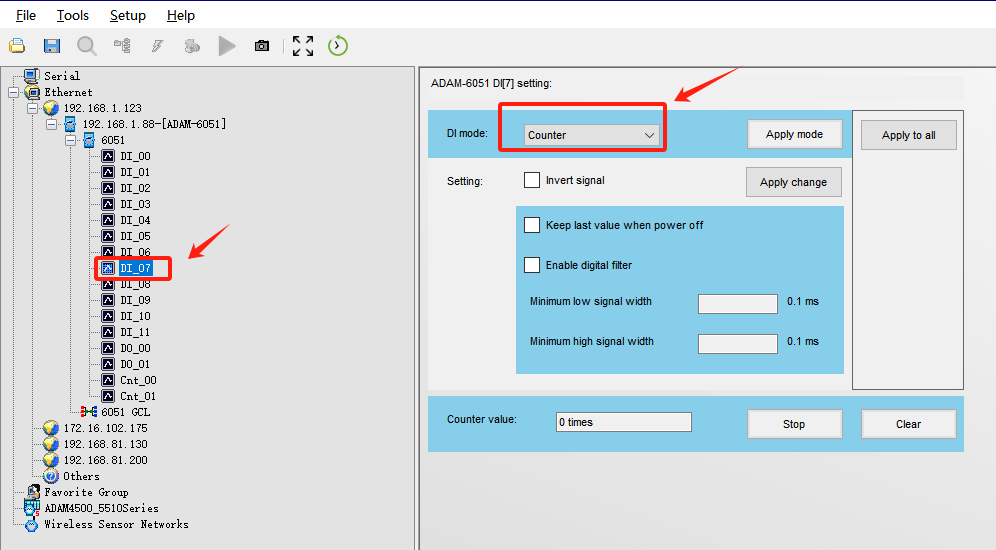Click the Apply mode button
Viewport: 996px width, 550px height.
pyautogui.click(x=794, y=134)
